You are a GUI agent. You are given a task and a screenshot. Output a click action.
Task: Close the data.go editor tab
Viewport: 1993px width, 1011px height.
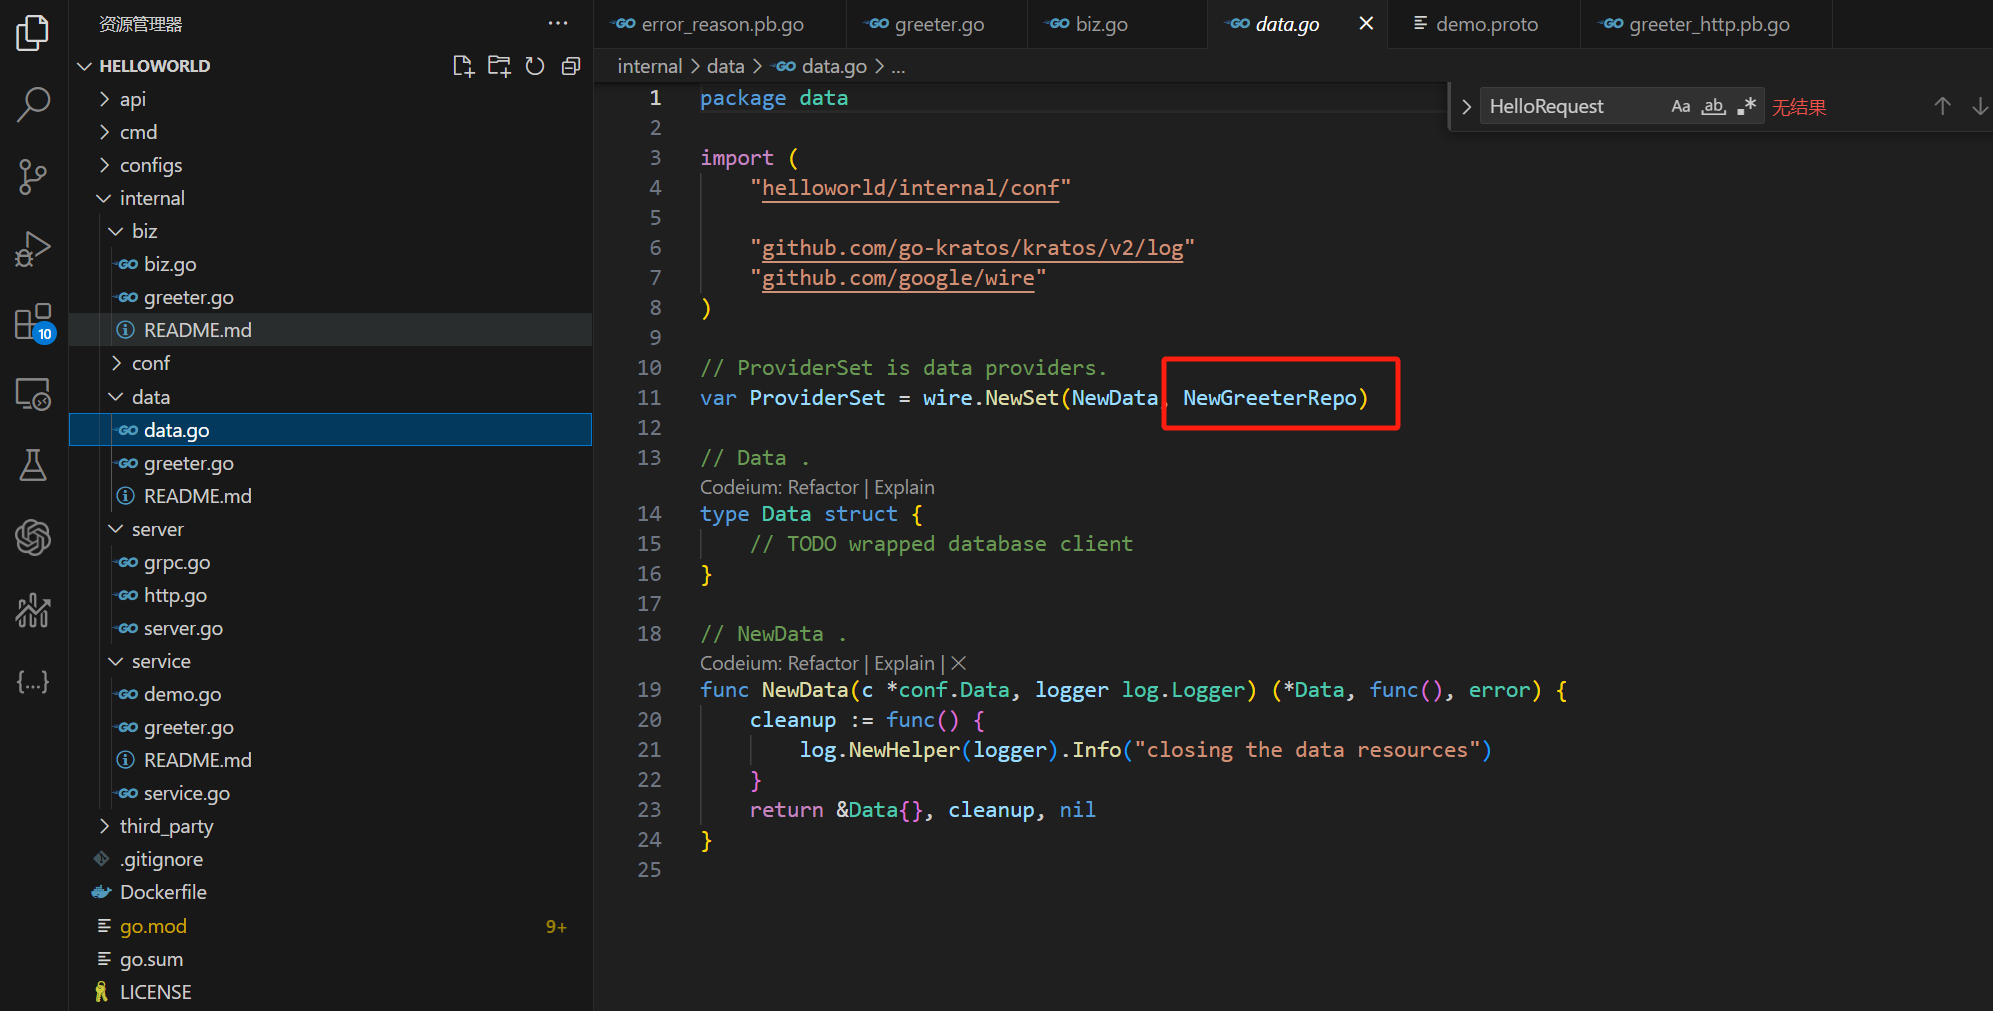(1366, 23)
